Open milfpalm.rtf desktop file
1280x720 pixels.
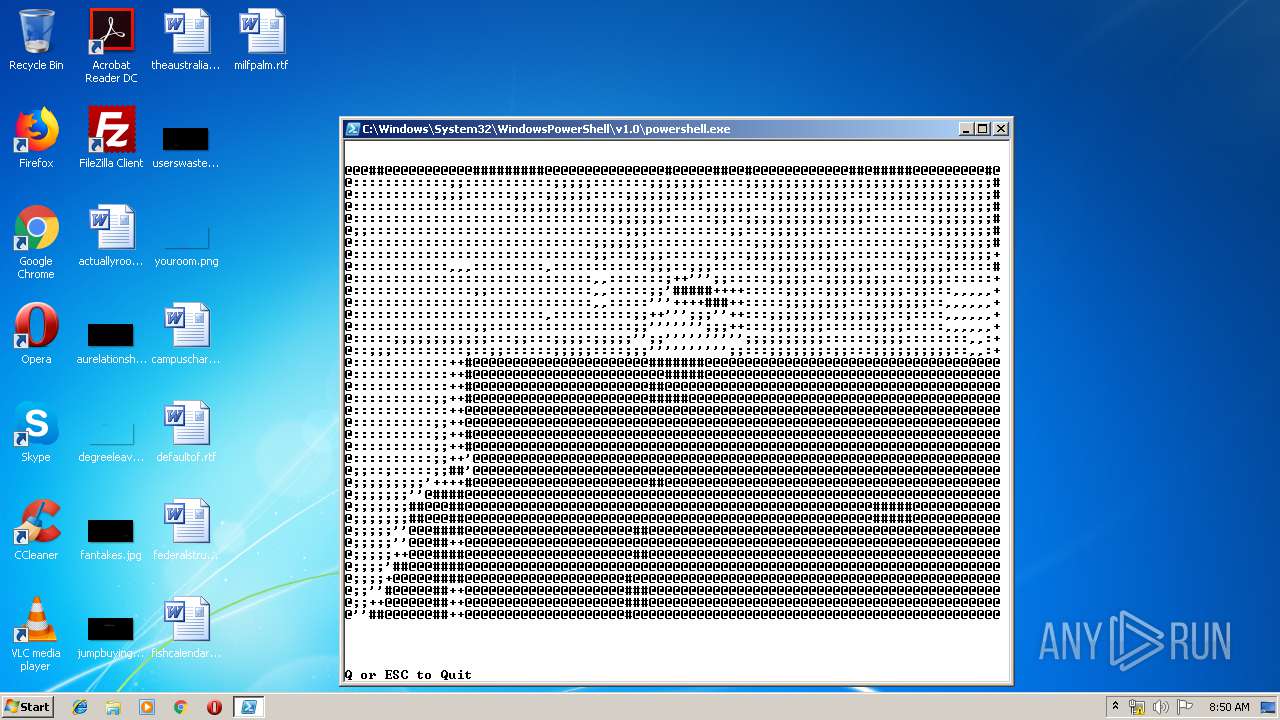[261, 40]
